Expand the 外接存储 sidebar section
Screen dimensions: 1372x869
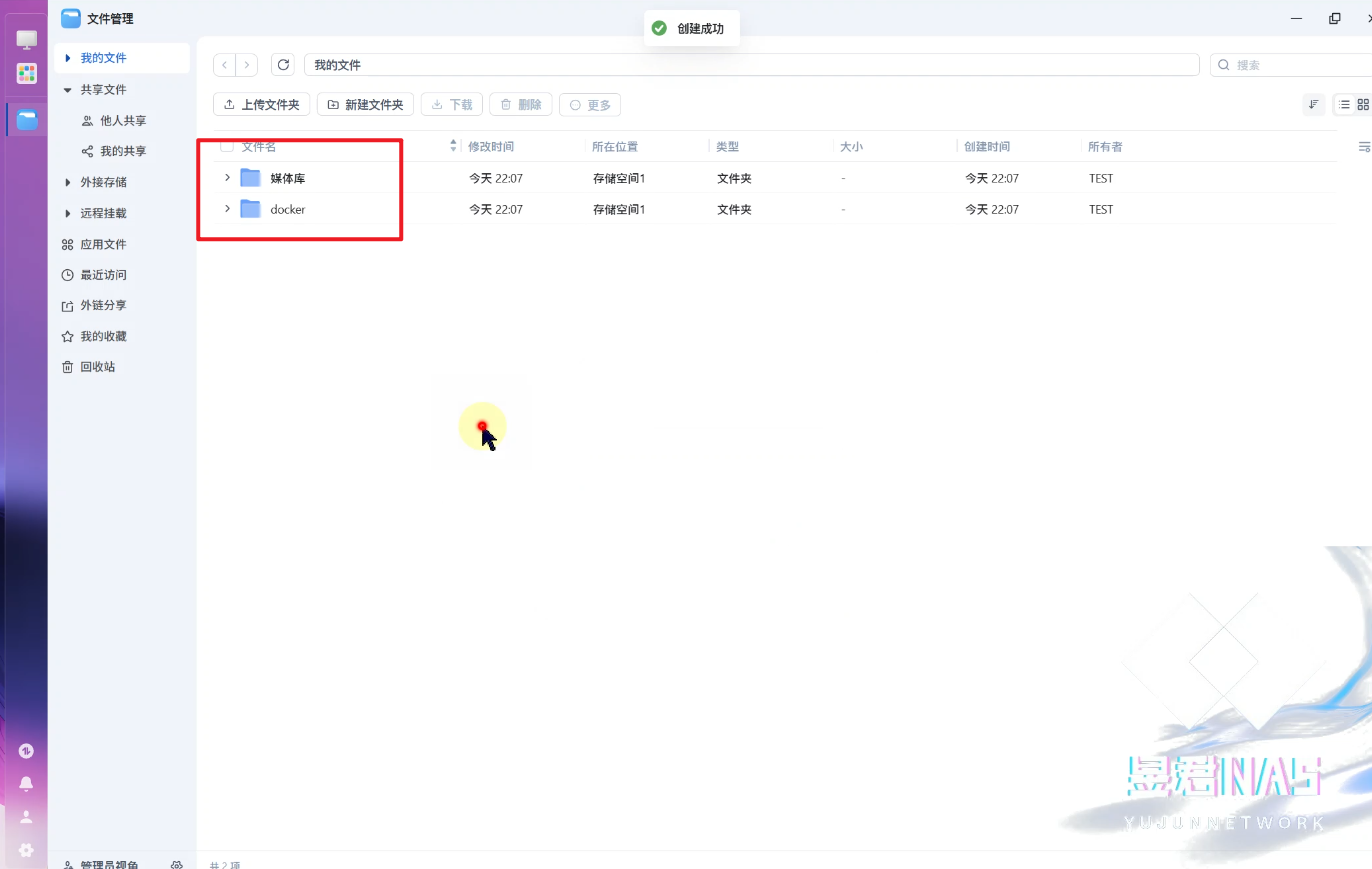(67, 183)
